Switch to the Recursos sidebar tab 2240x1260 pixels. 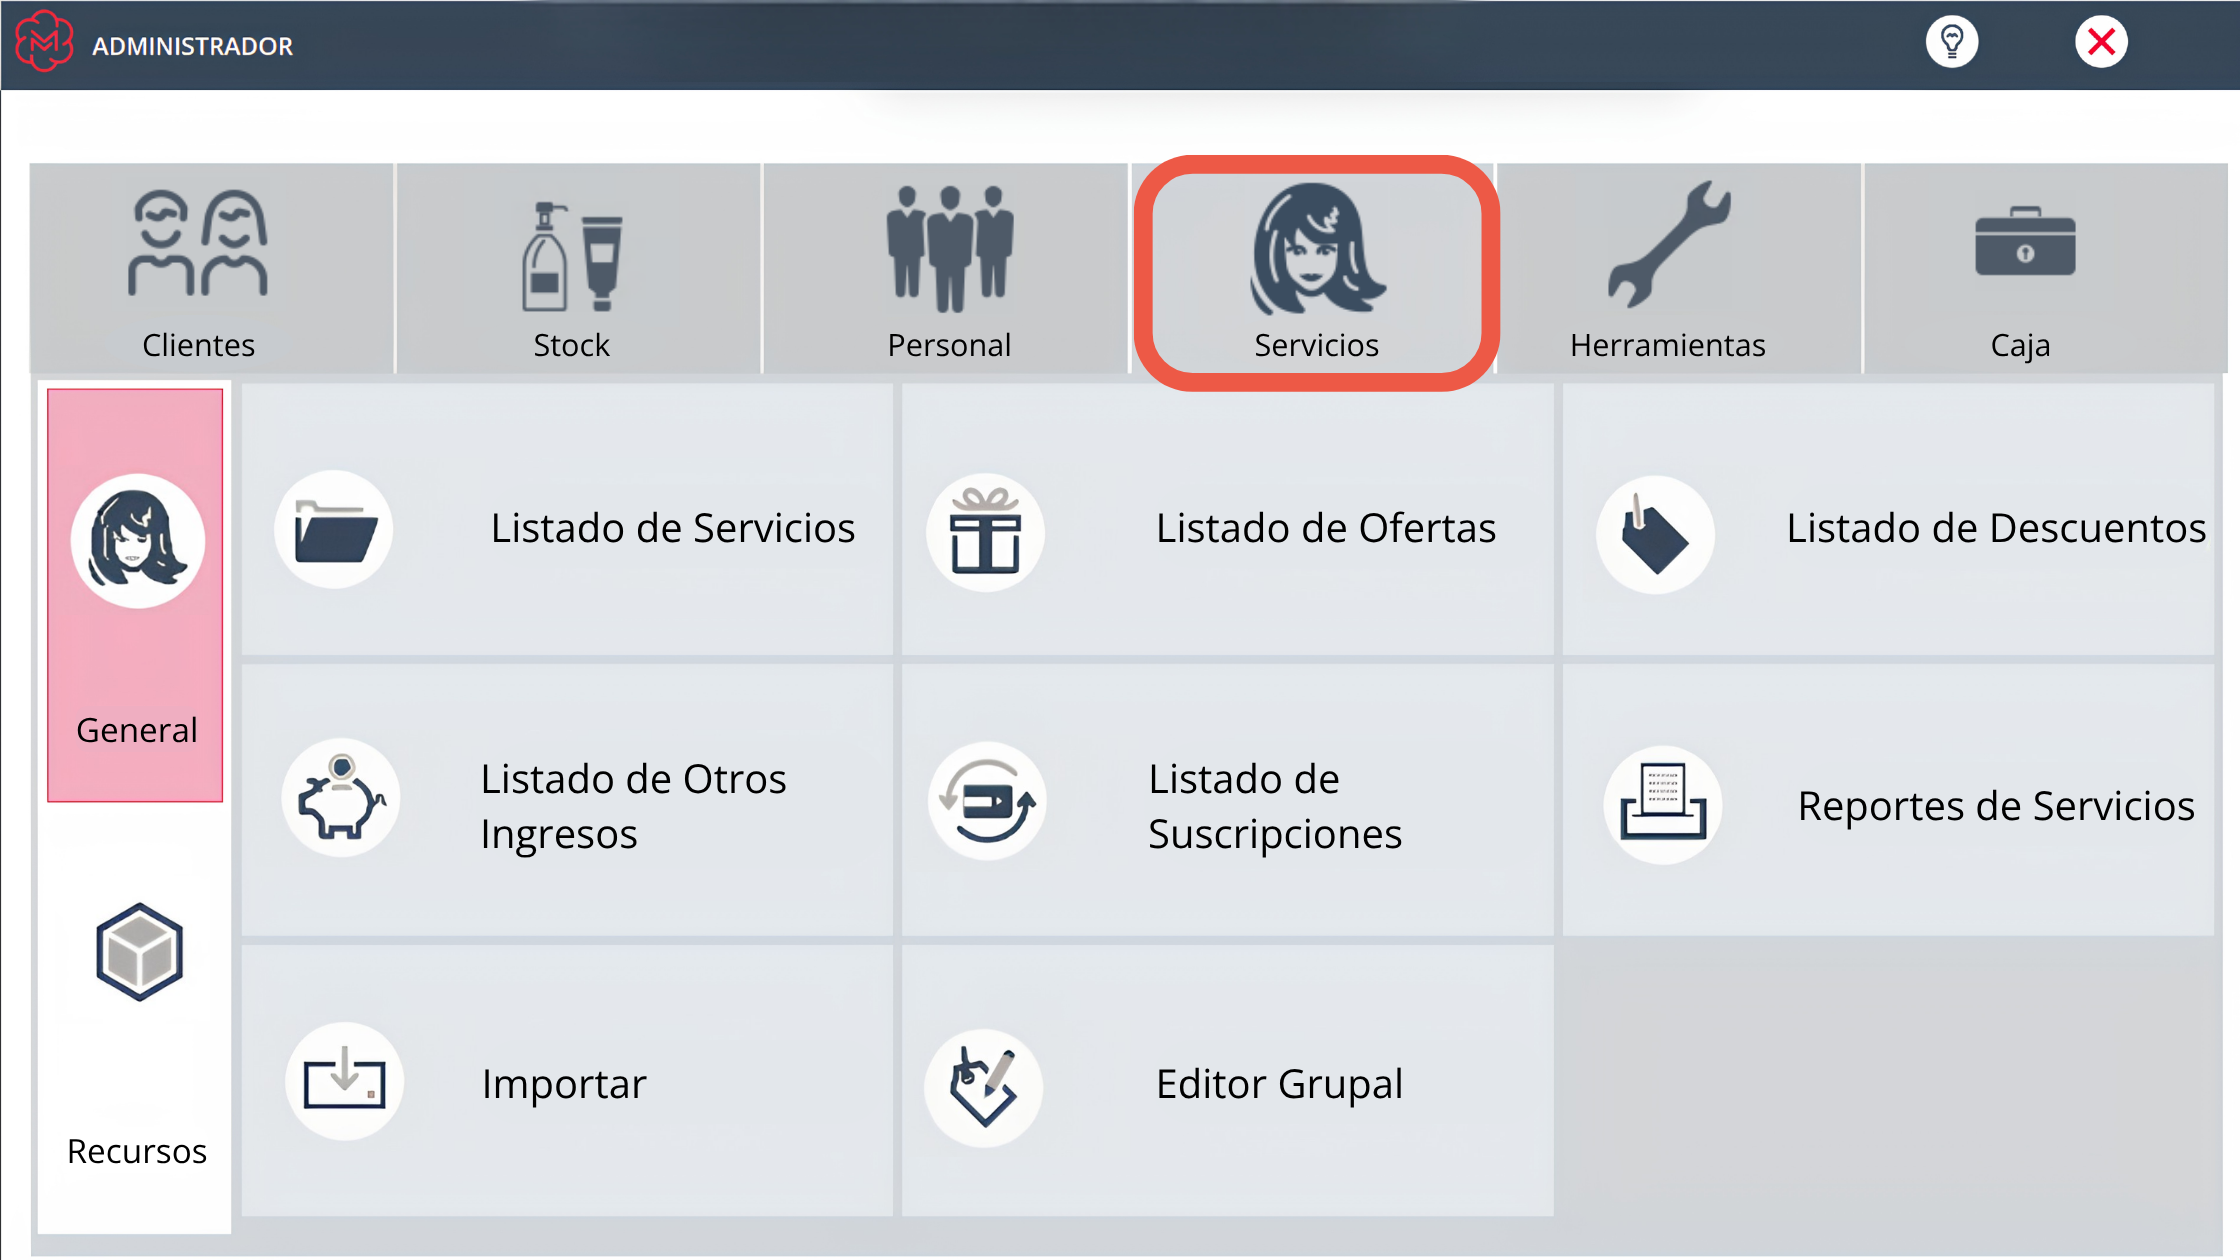pos(135,1020)
